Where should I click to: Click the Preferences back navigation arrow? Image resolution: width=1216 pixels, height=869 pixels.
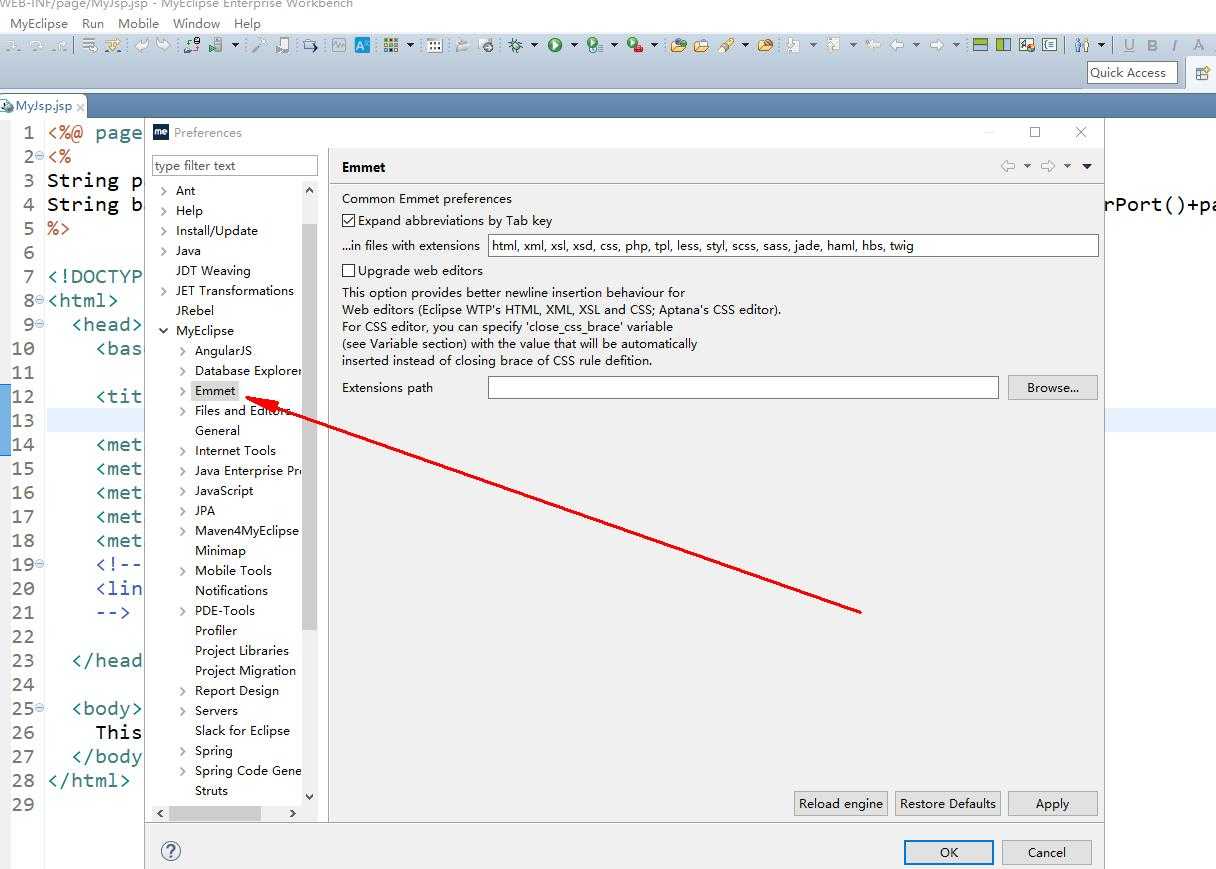[1008, 166]
